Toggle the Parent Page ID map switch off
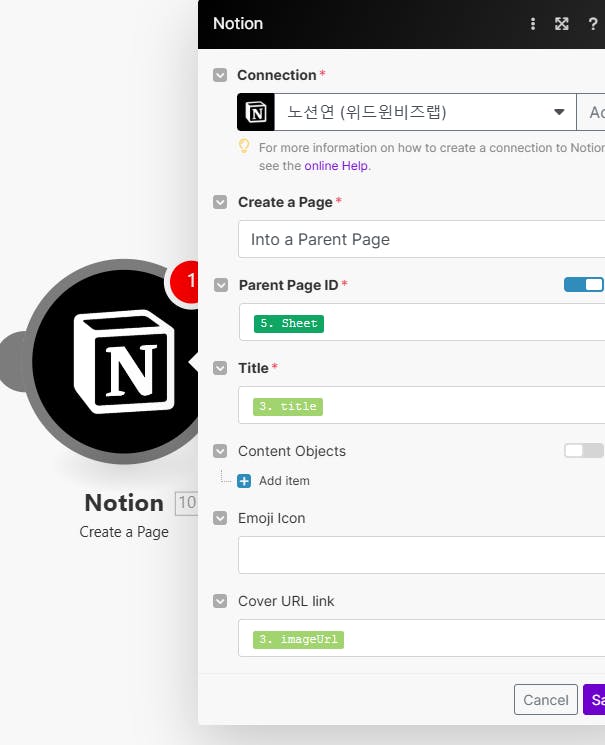 (584, 285)
